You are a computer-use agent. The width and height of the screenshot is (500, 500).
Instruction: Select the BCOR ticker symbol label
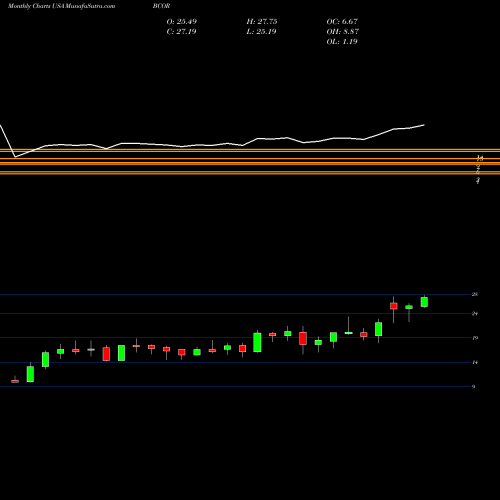pyautogui.click(x=161, y=6)
